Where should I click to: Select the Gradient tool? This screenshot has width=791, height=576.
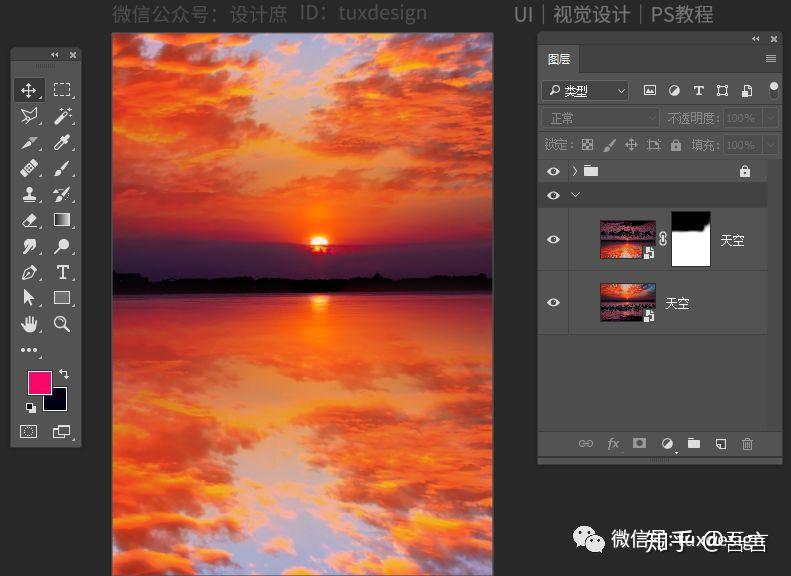[x=62, y=220]
